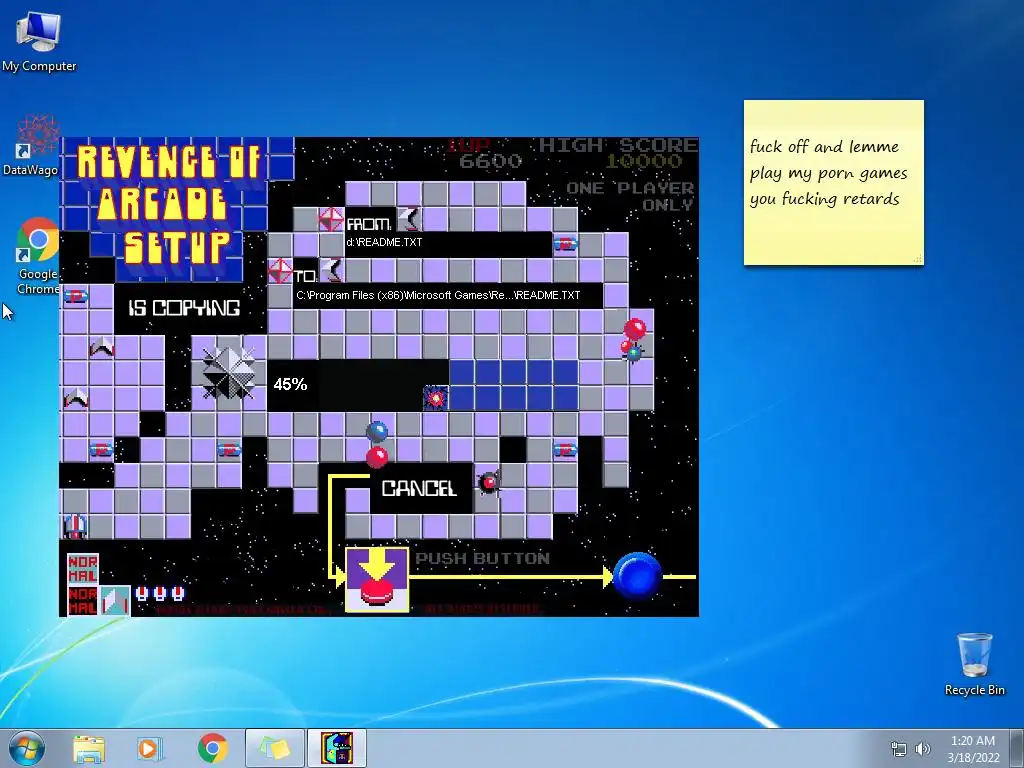This screenshot has height=768, width=1024.
Task: Open the volume speaker tray icon
Action: point(923,749)
